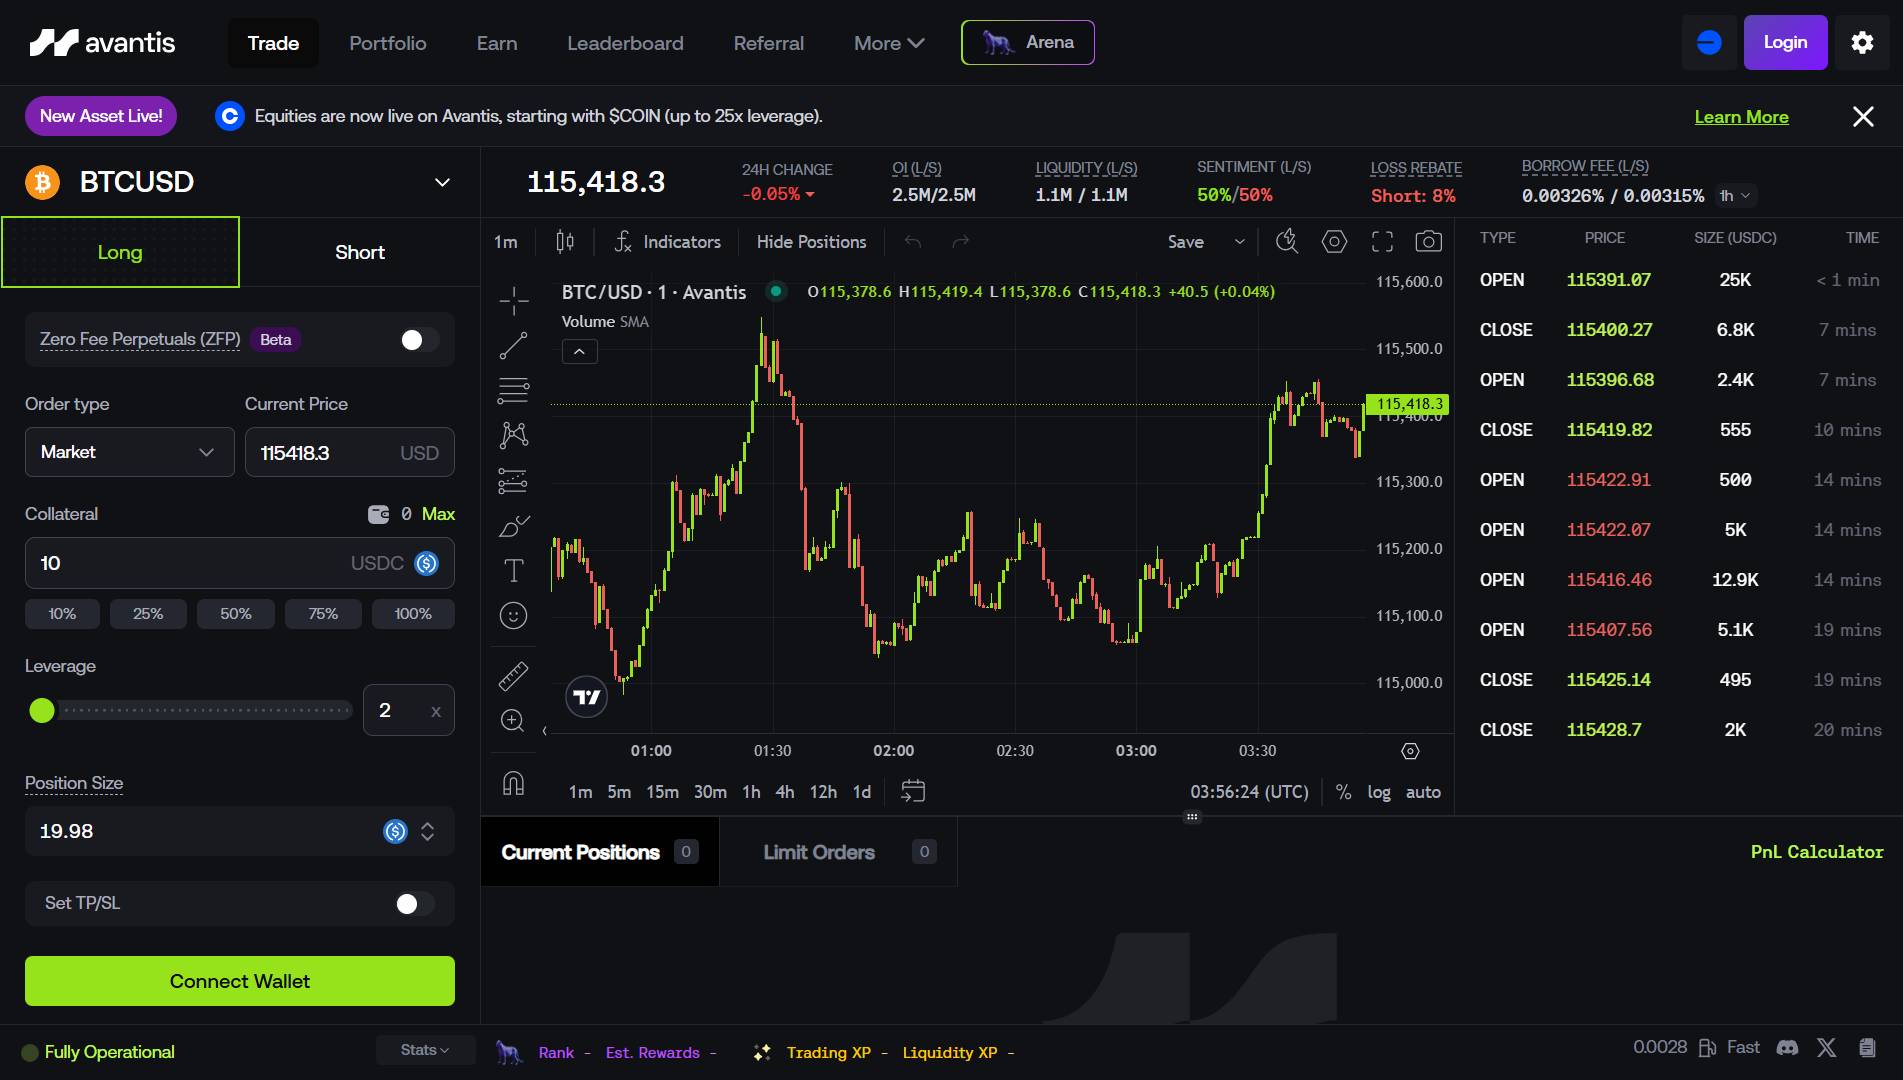Toggle Set TP/SL switch
Viewport: 1903px width, 1080px height.
(x=414, y=904)
